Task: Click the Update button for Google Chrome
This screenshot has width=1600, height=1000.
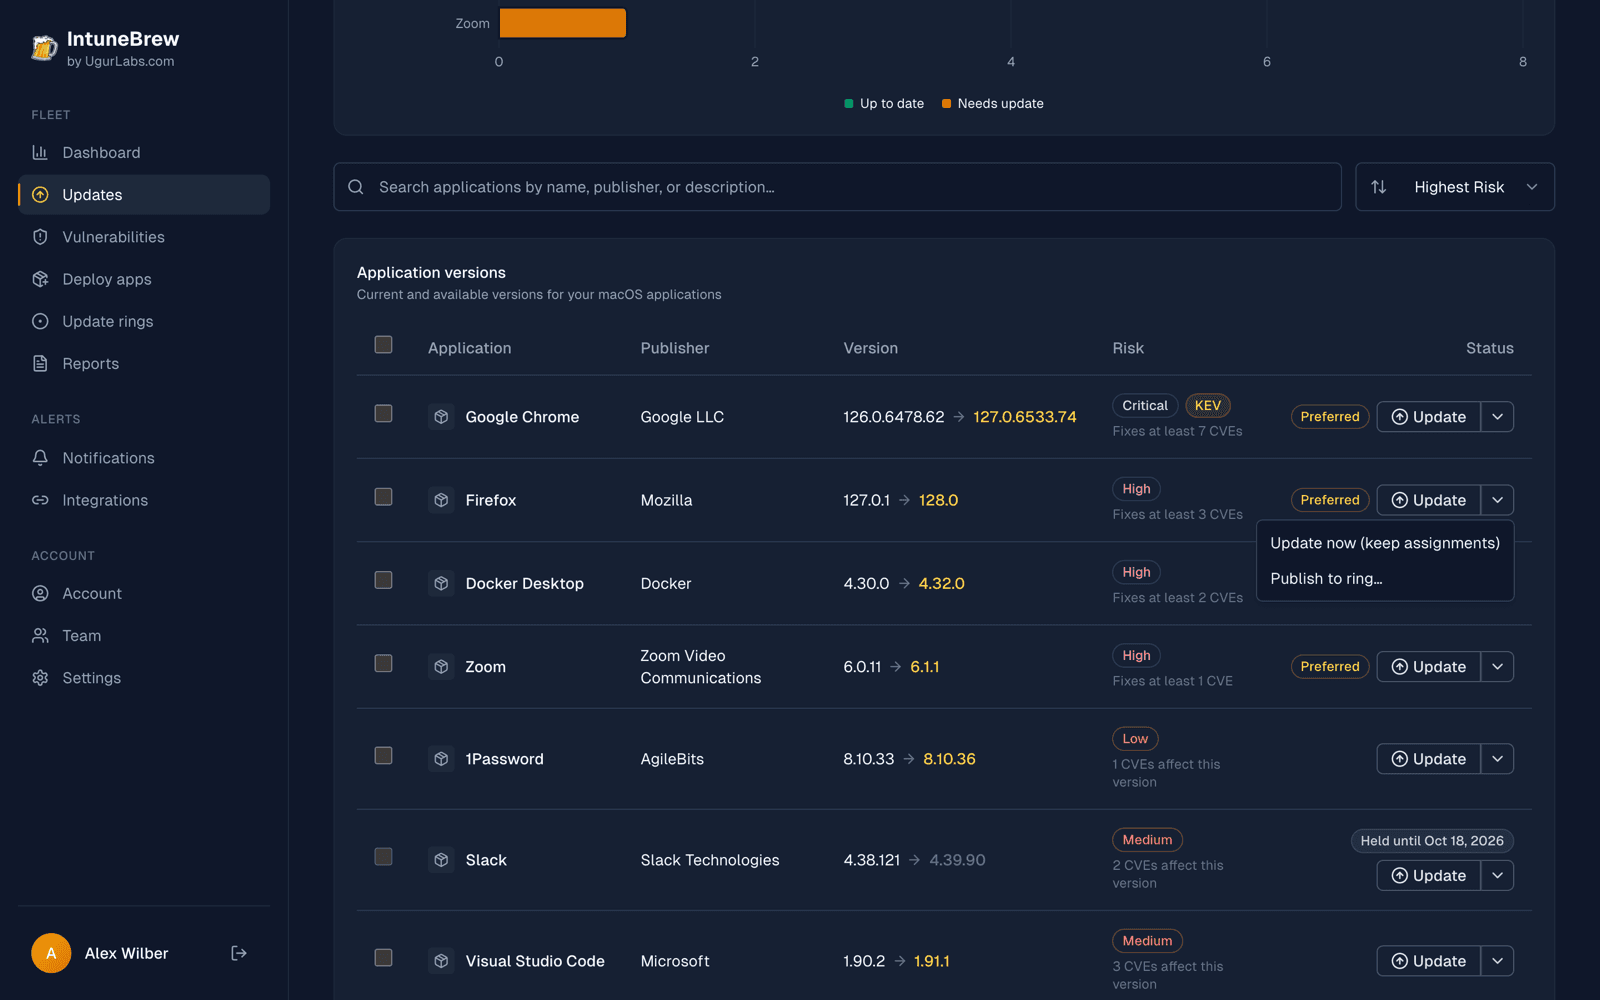Action: [1428, 417]
